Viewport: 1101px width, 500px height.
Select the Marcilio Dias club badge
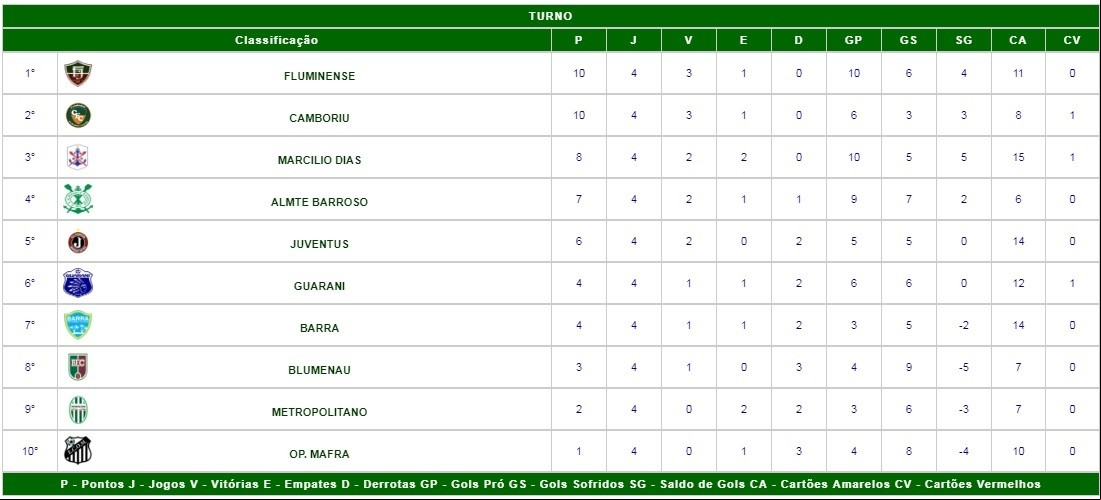(x=78, y=157)
